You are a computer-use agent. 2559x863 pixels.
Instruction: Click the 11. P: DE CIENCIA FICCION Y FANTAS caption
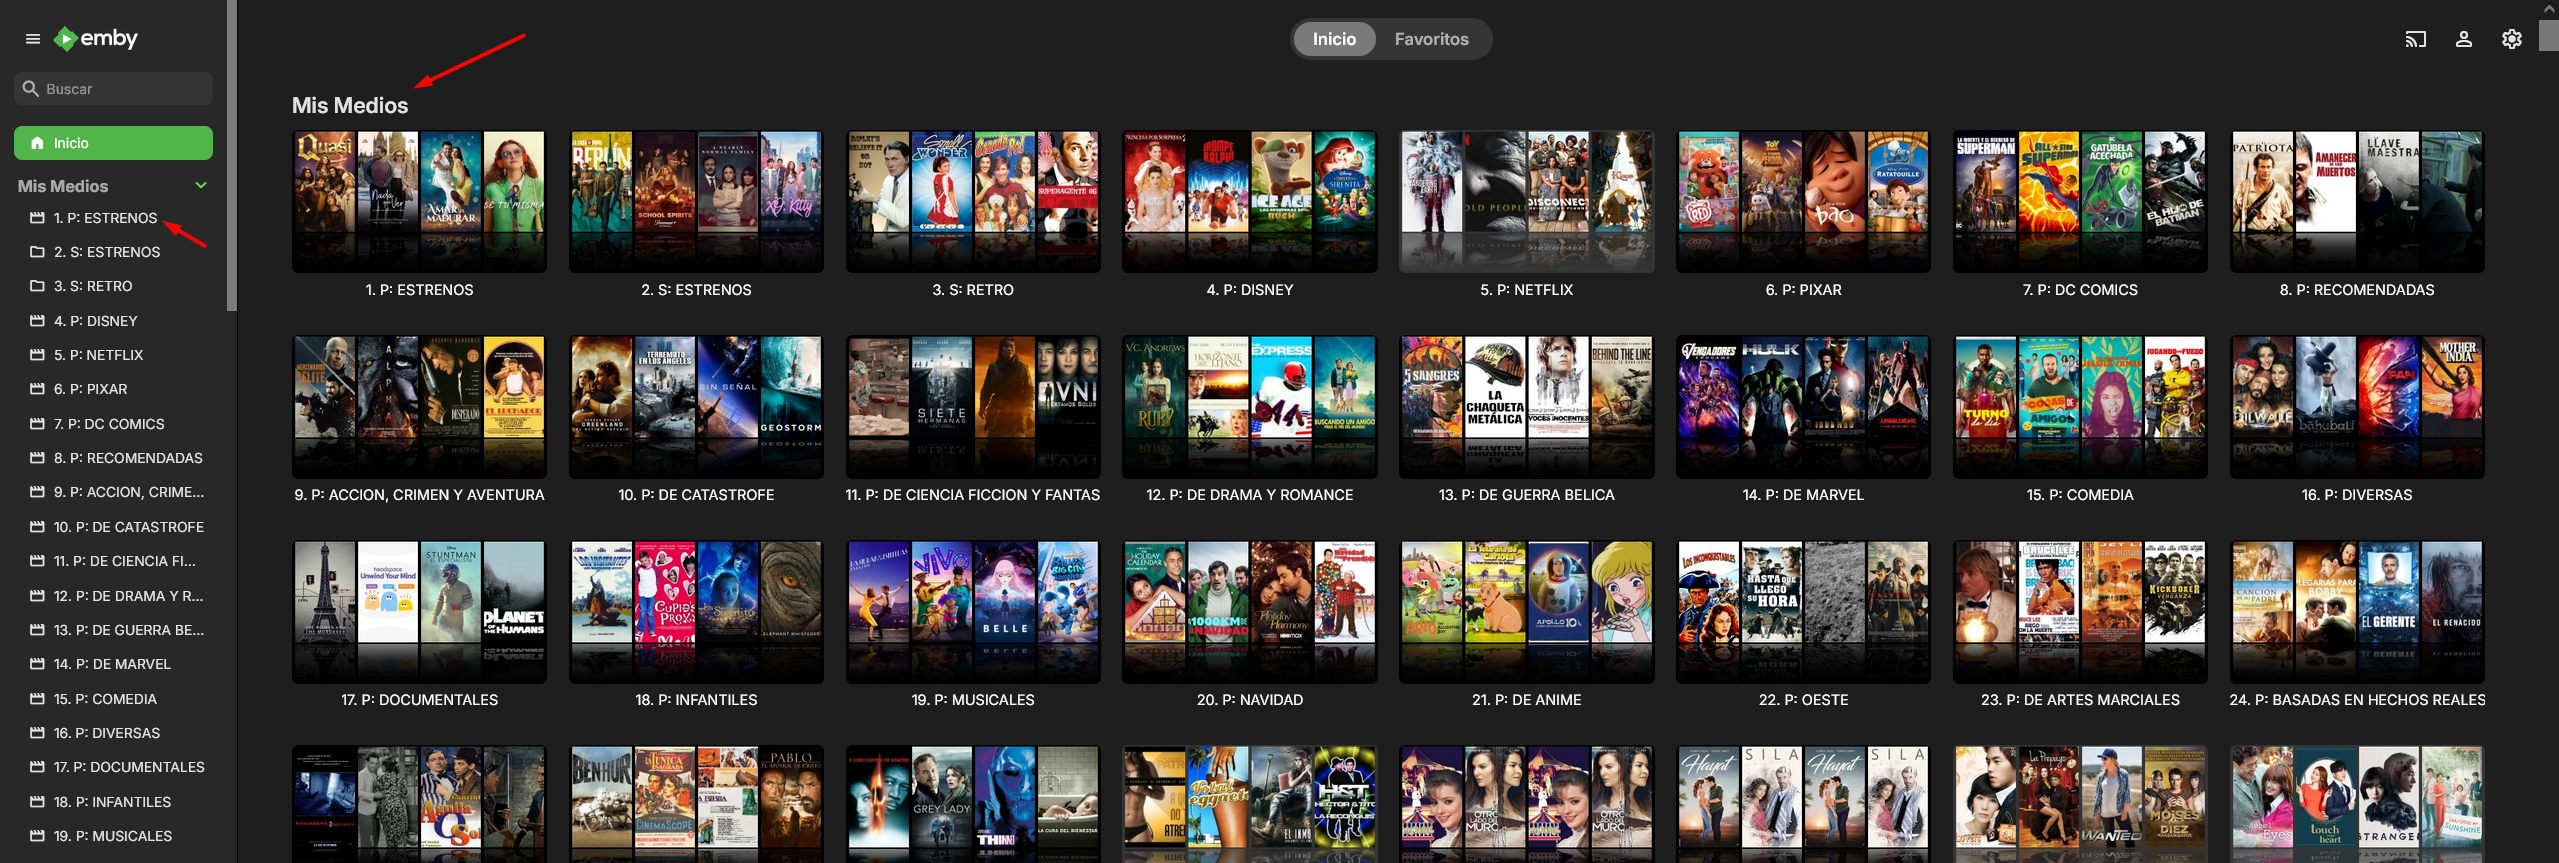point(973,495)
